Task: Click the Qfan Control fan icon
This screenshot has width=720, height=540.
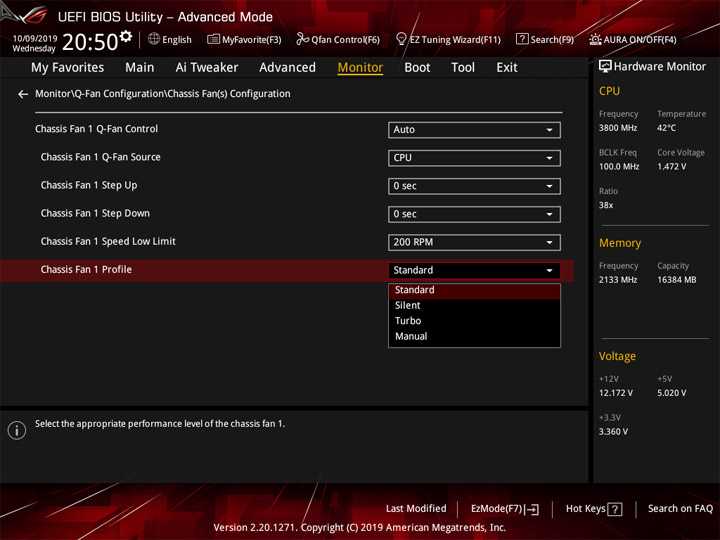Action: (x=302, y=39)
